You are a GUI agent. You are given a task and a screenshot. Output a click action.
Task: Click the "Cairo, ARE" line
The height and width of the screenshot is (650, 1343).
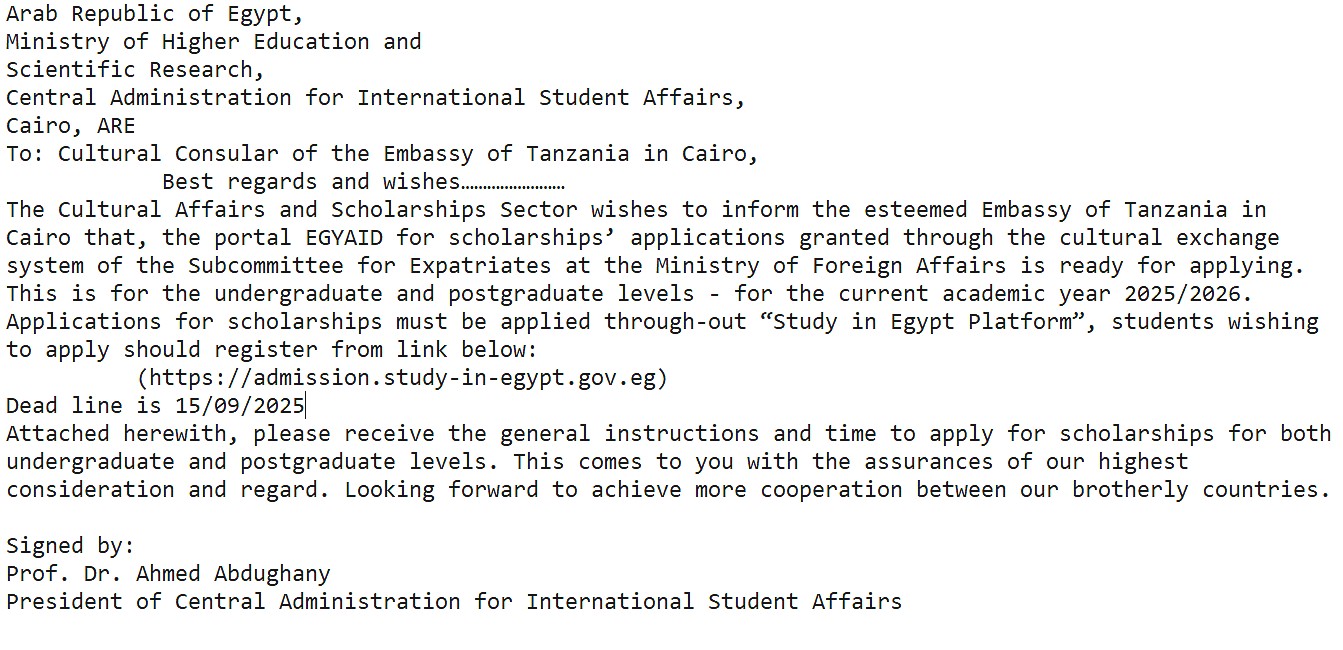pyautogui.click(x=70, y=126)
